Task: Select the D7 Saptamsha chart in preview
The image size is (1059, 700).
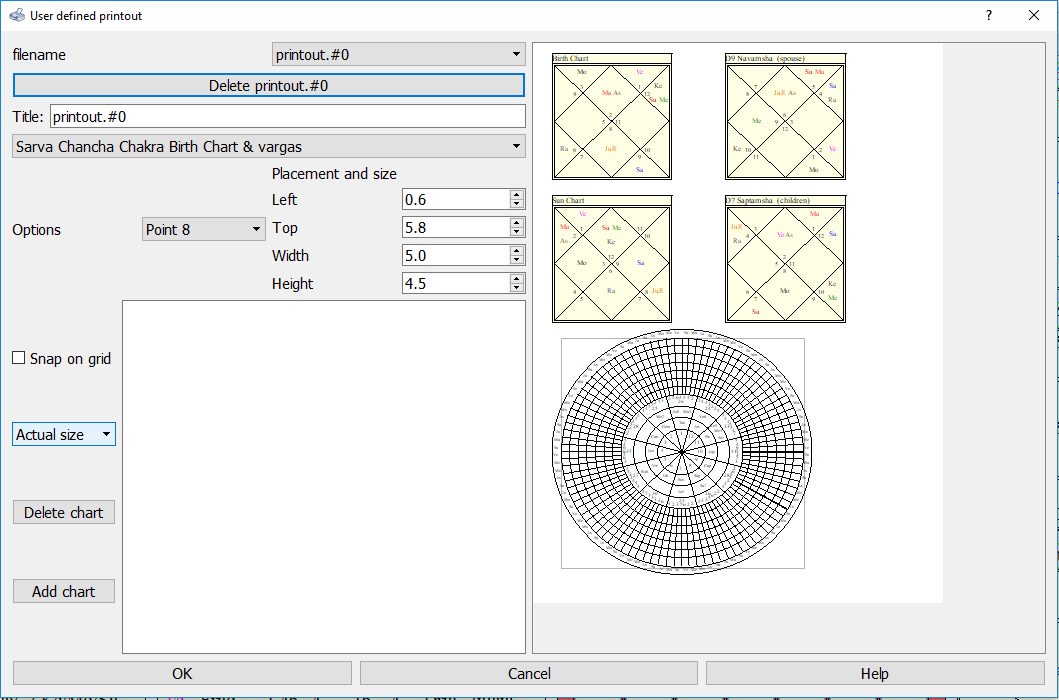Action: pos(785,259)
